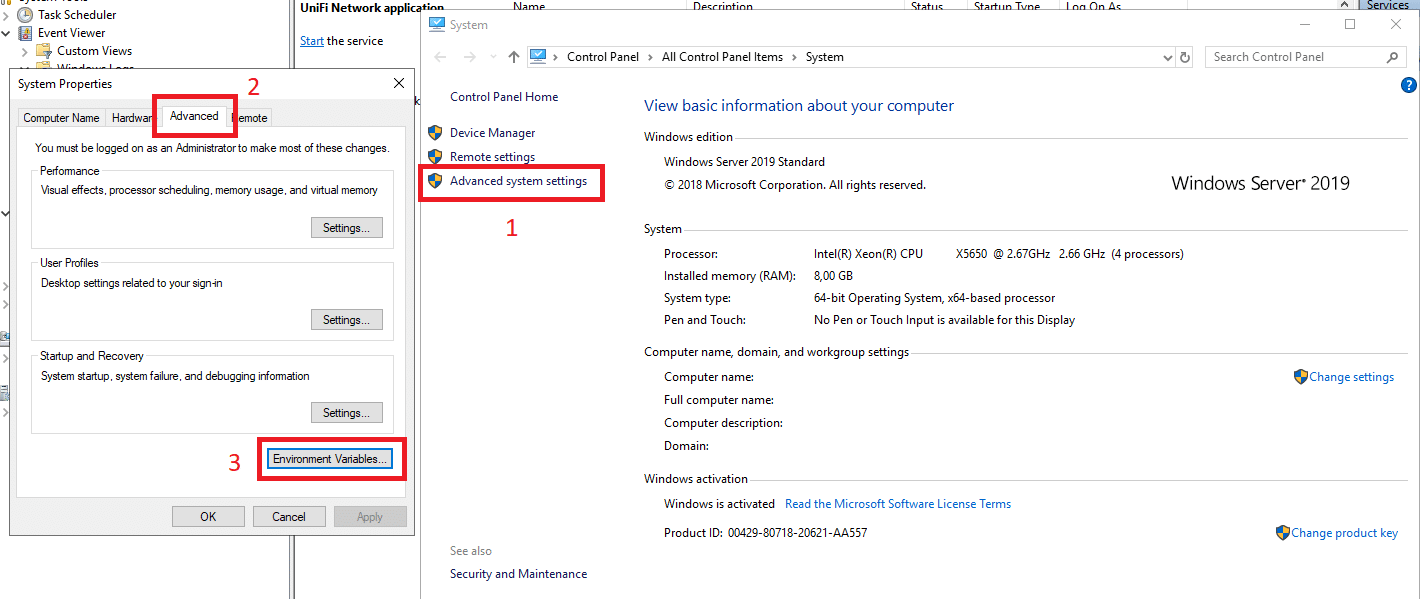Screen dimensions: 1420x599
Task: Open the Environment Variables dialog
Action: [x=332, y=459]
